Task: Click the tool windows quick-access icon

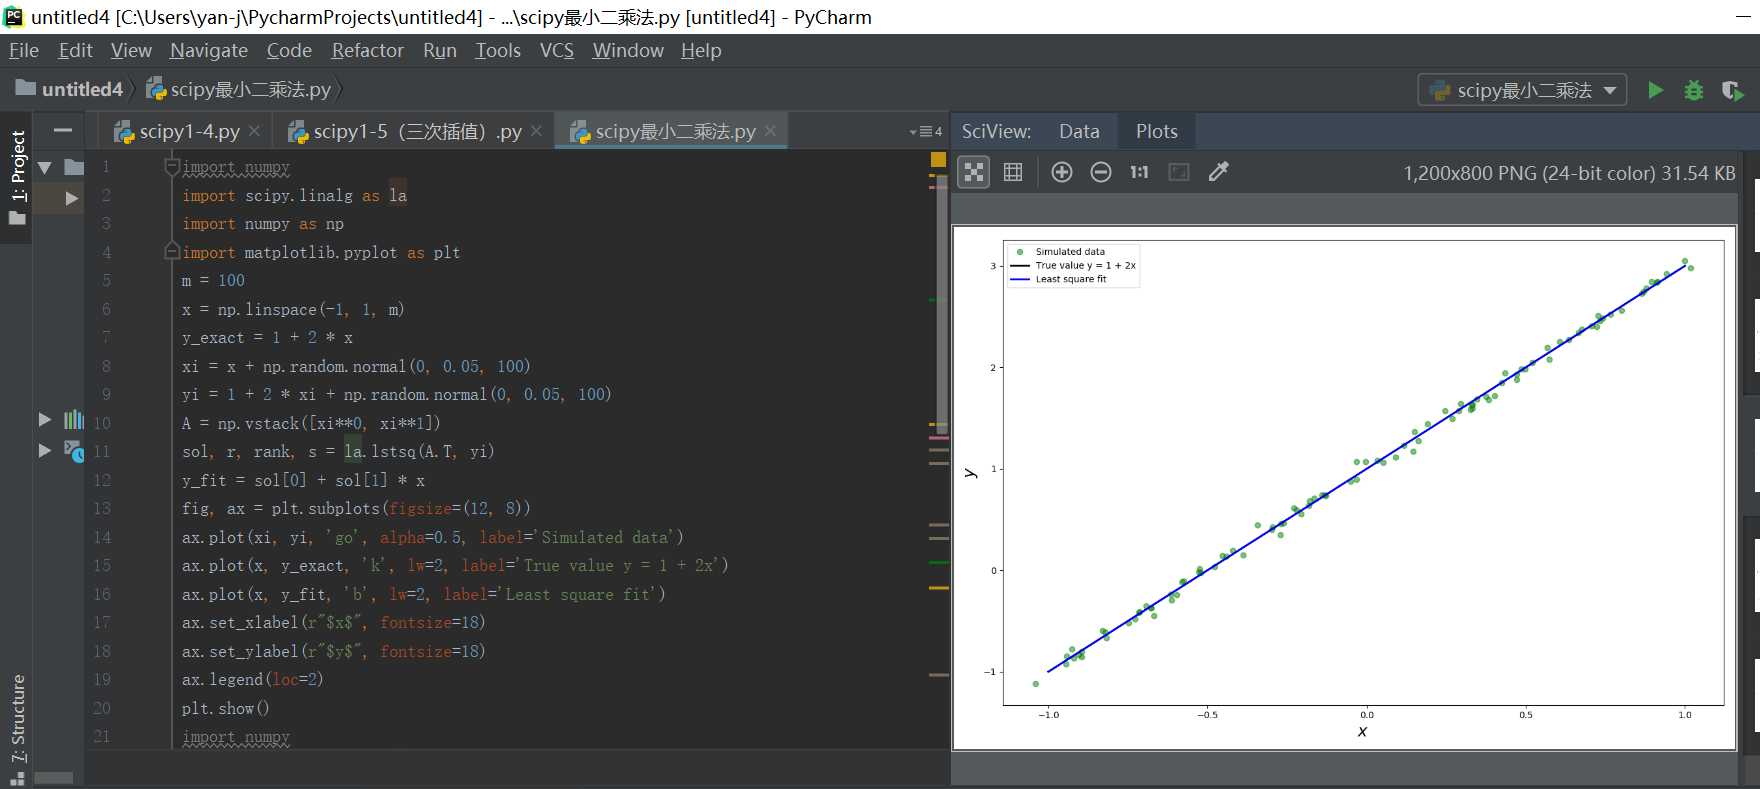Action: [x=16, y=779]
